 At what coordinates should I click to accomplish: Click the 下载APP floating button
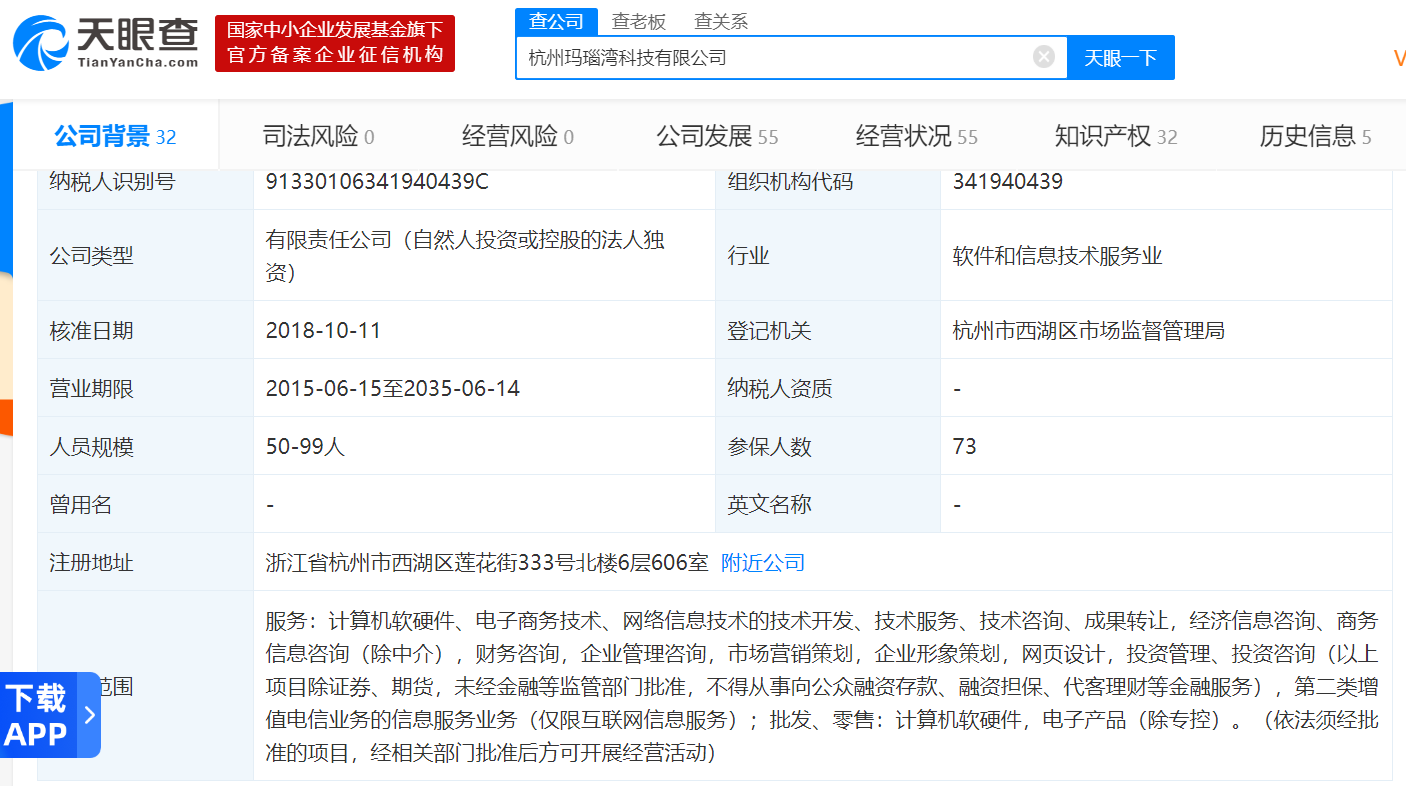[50, 715]
